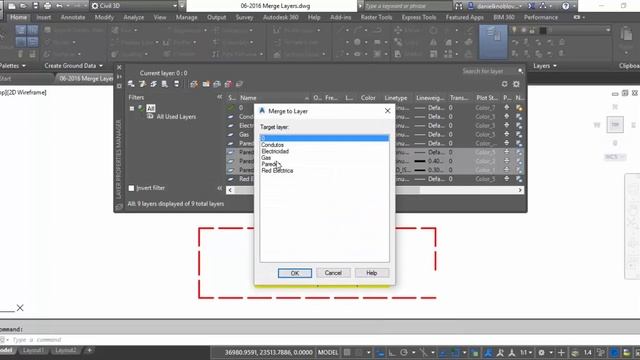
Task: Toggle plot icon for Gas layer row
Action: click(x=507, y=134)
